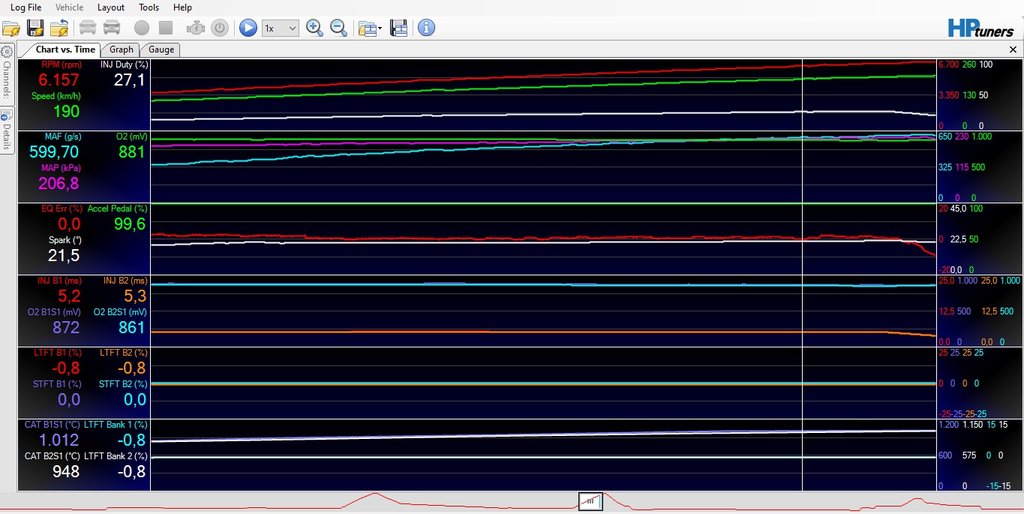The height and width of the screenshot is (514, 1024).
Task: Click the MAP value 206,8
Action: pyautogui.click(x=59, y=184)
